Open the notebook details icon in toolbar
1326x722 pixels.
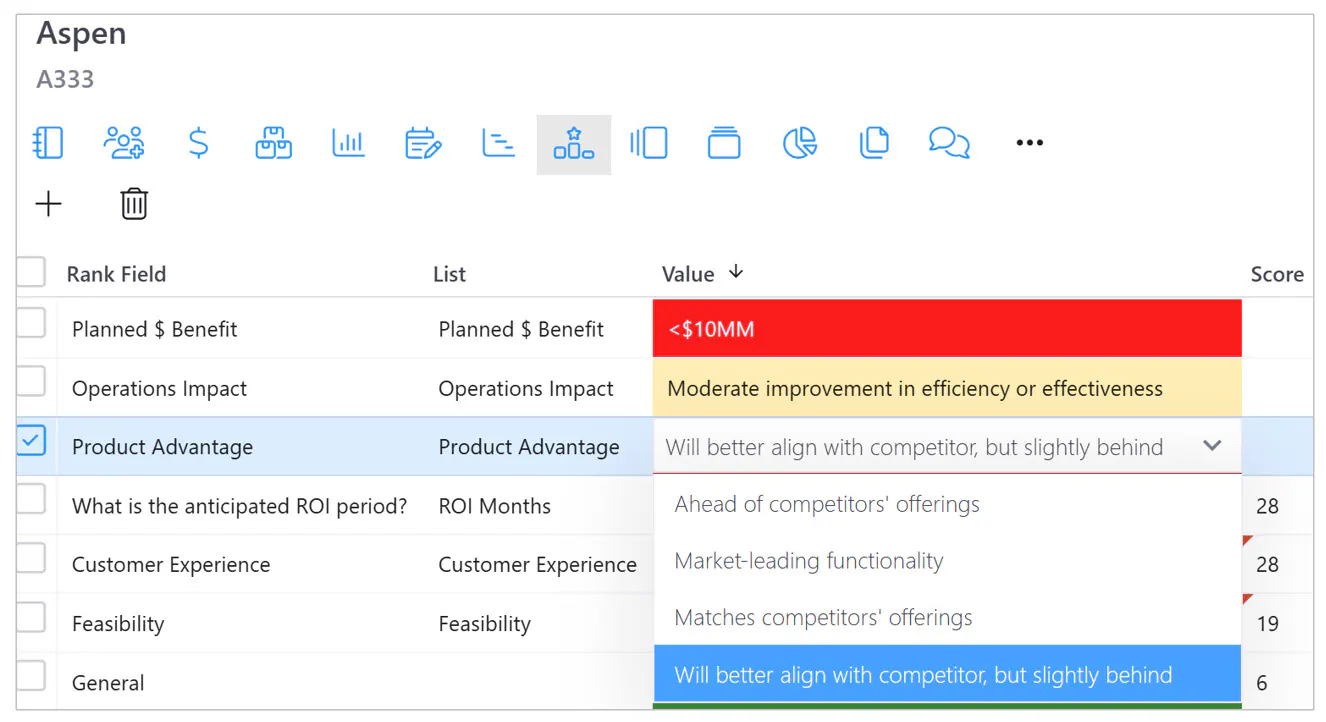click(48, 143)
